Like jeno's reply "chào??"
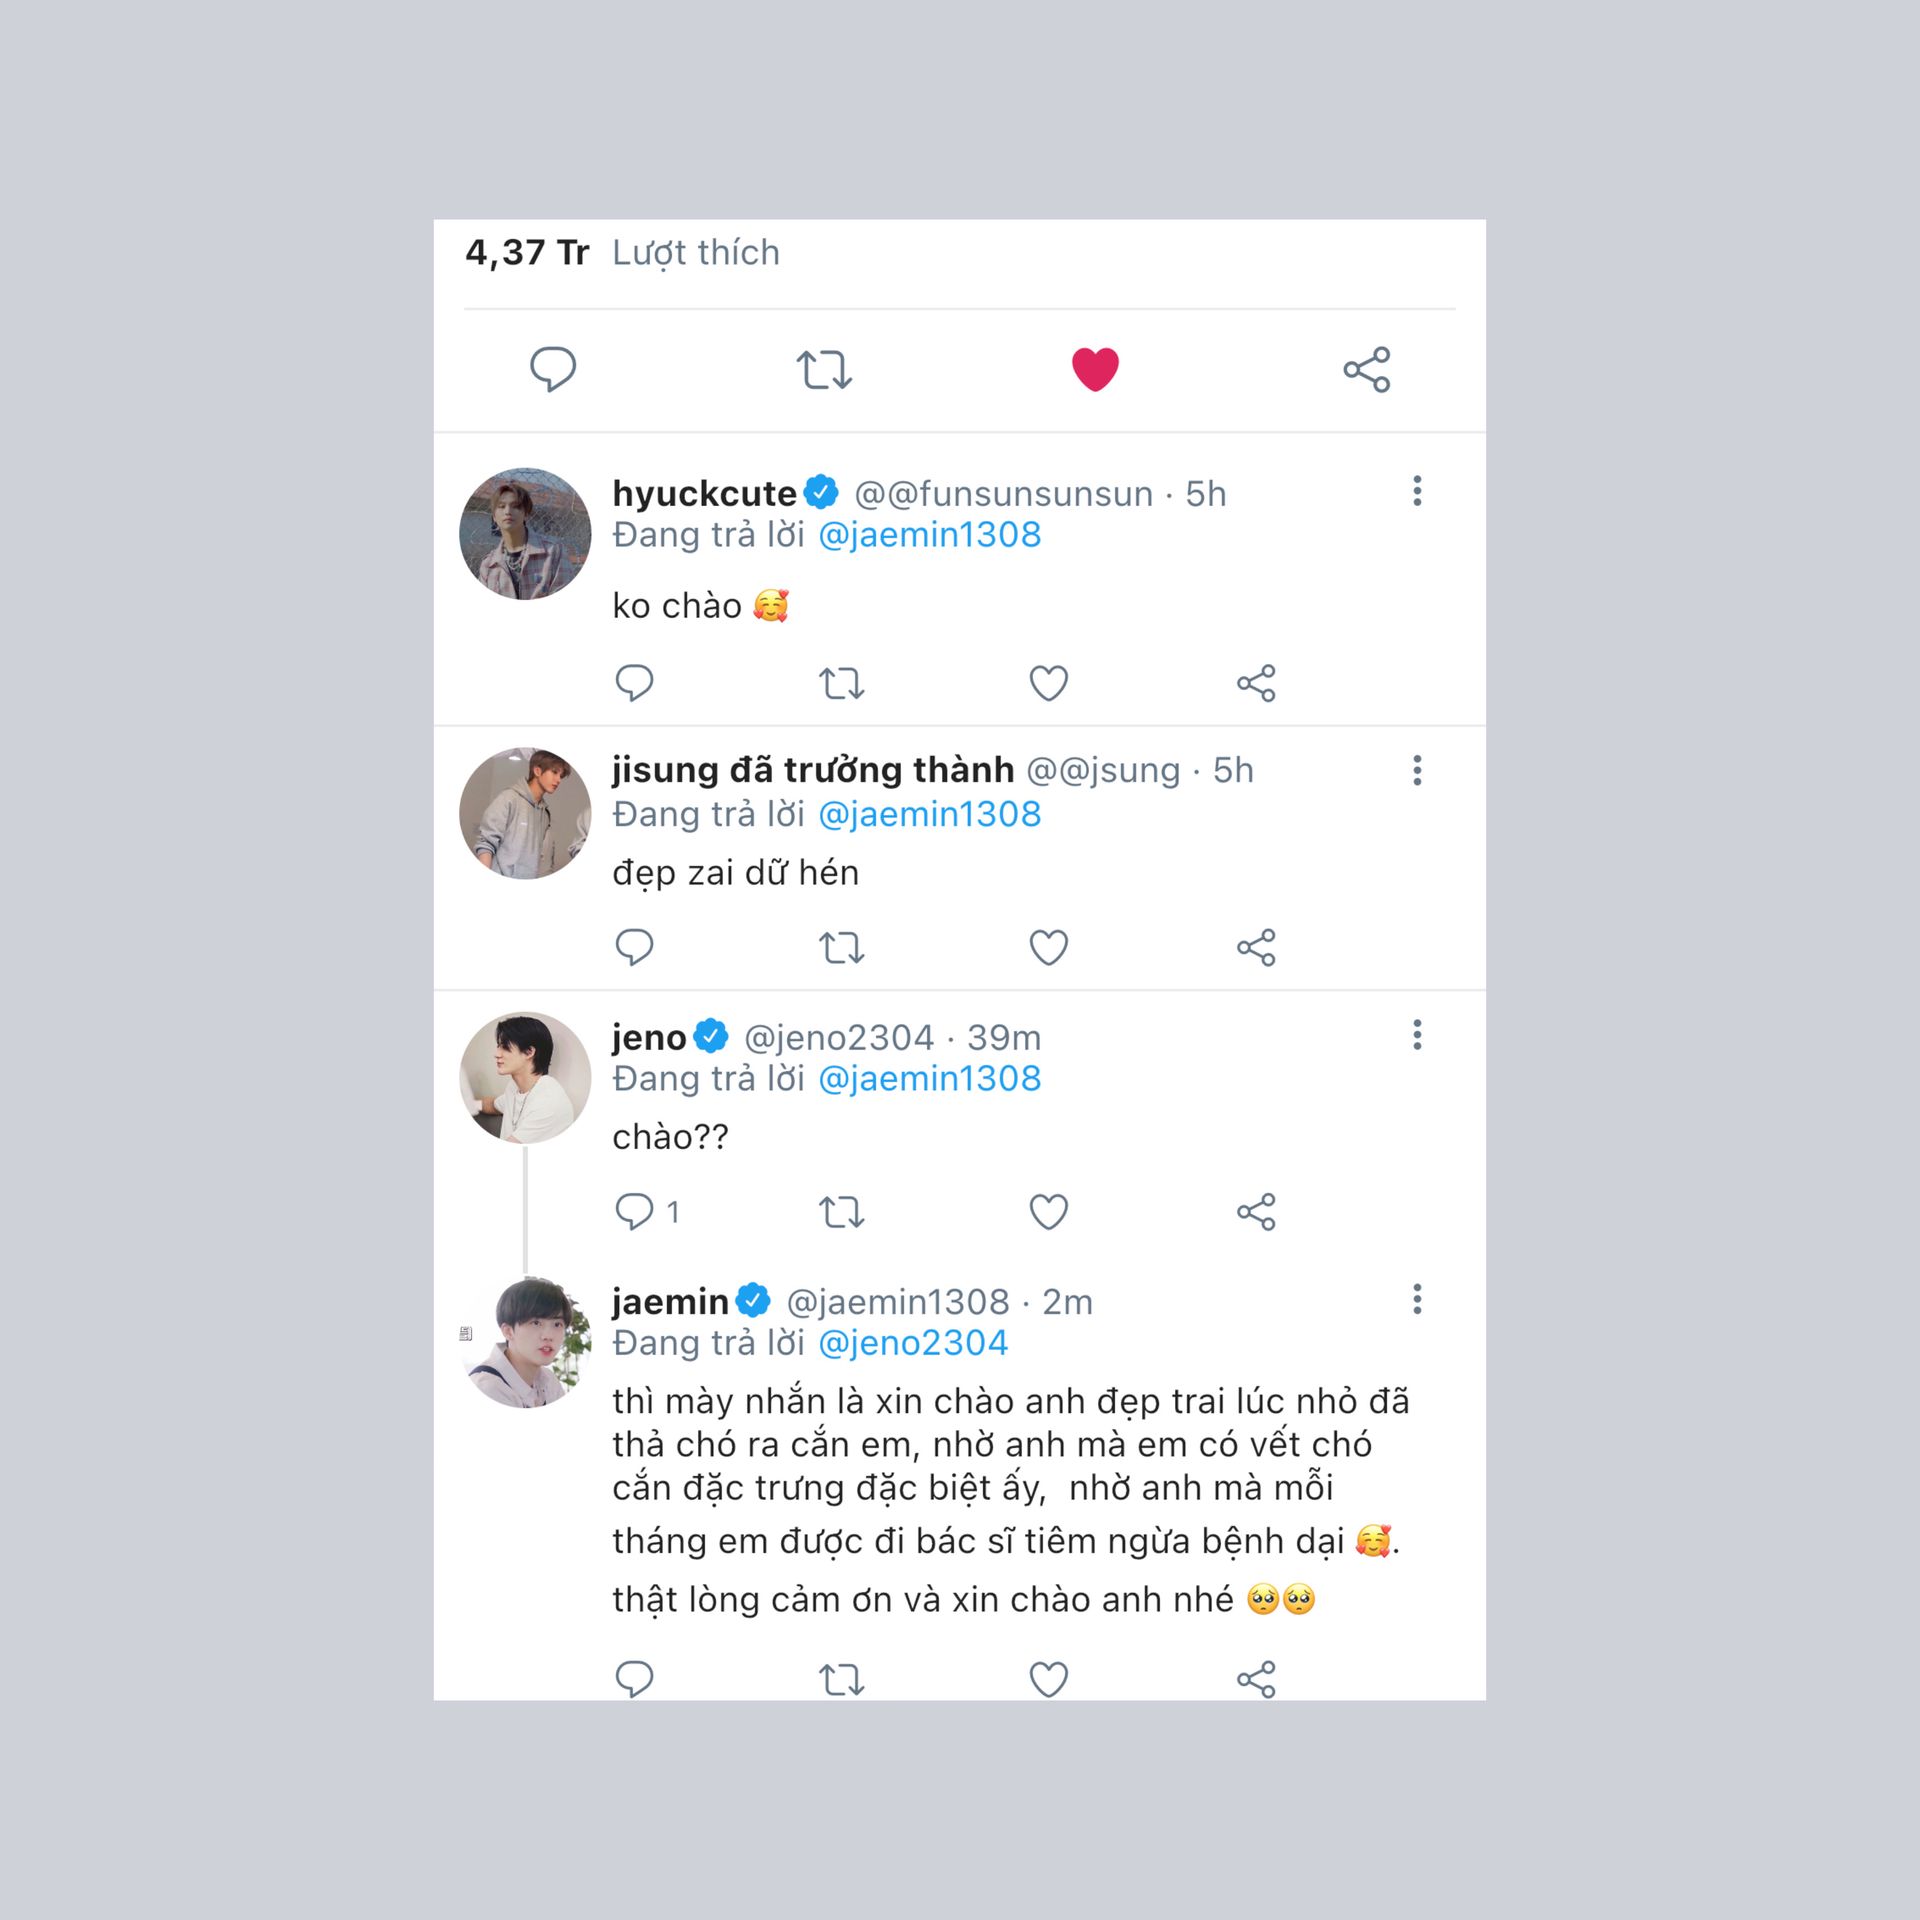 (1048, 1212)
